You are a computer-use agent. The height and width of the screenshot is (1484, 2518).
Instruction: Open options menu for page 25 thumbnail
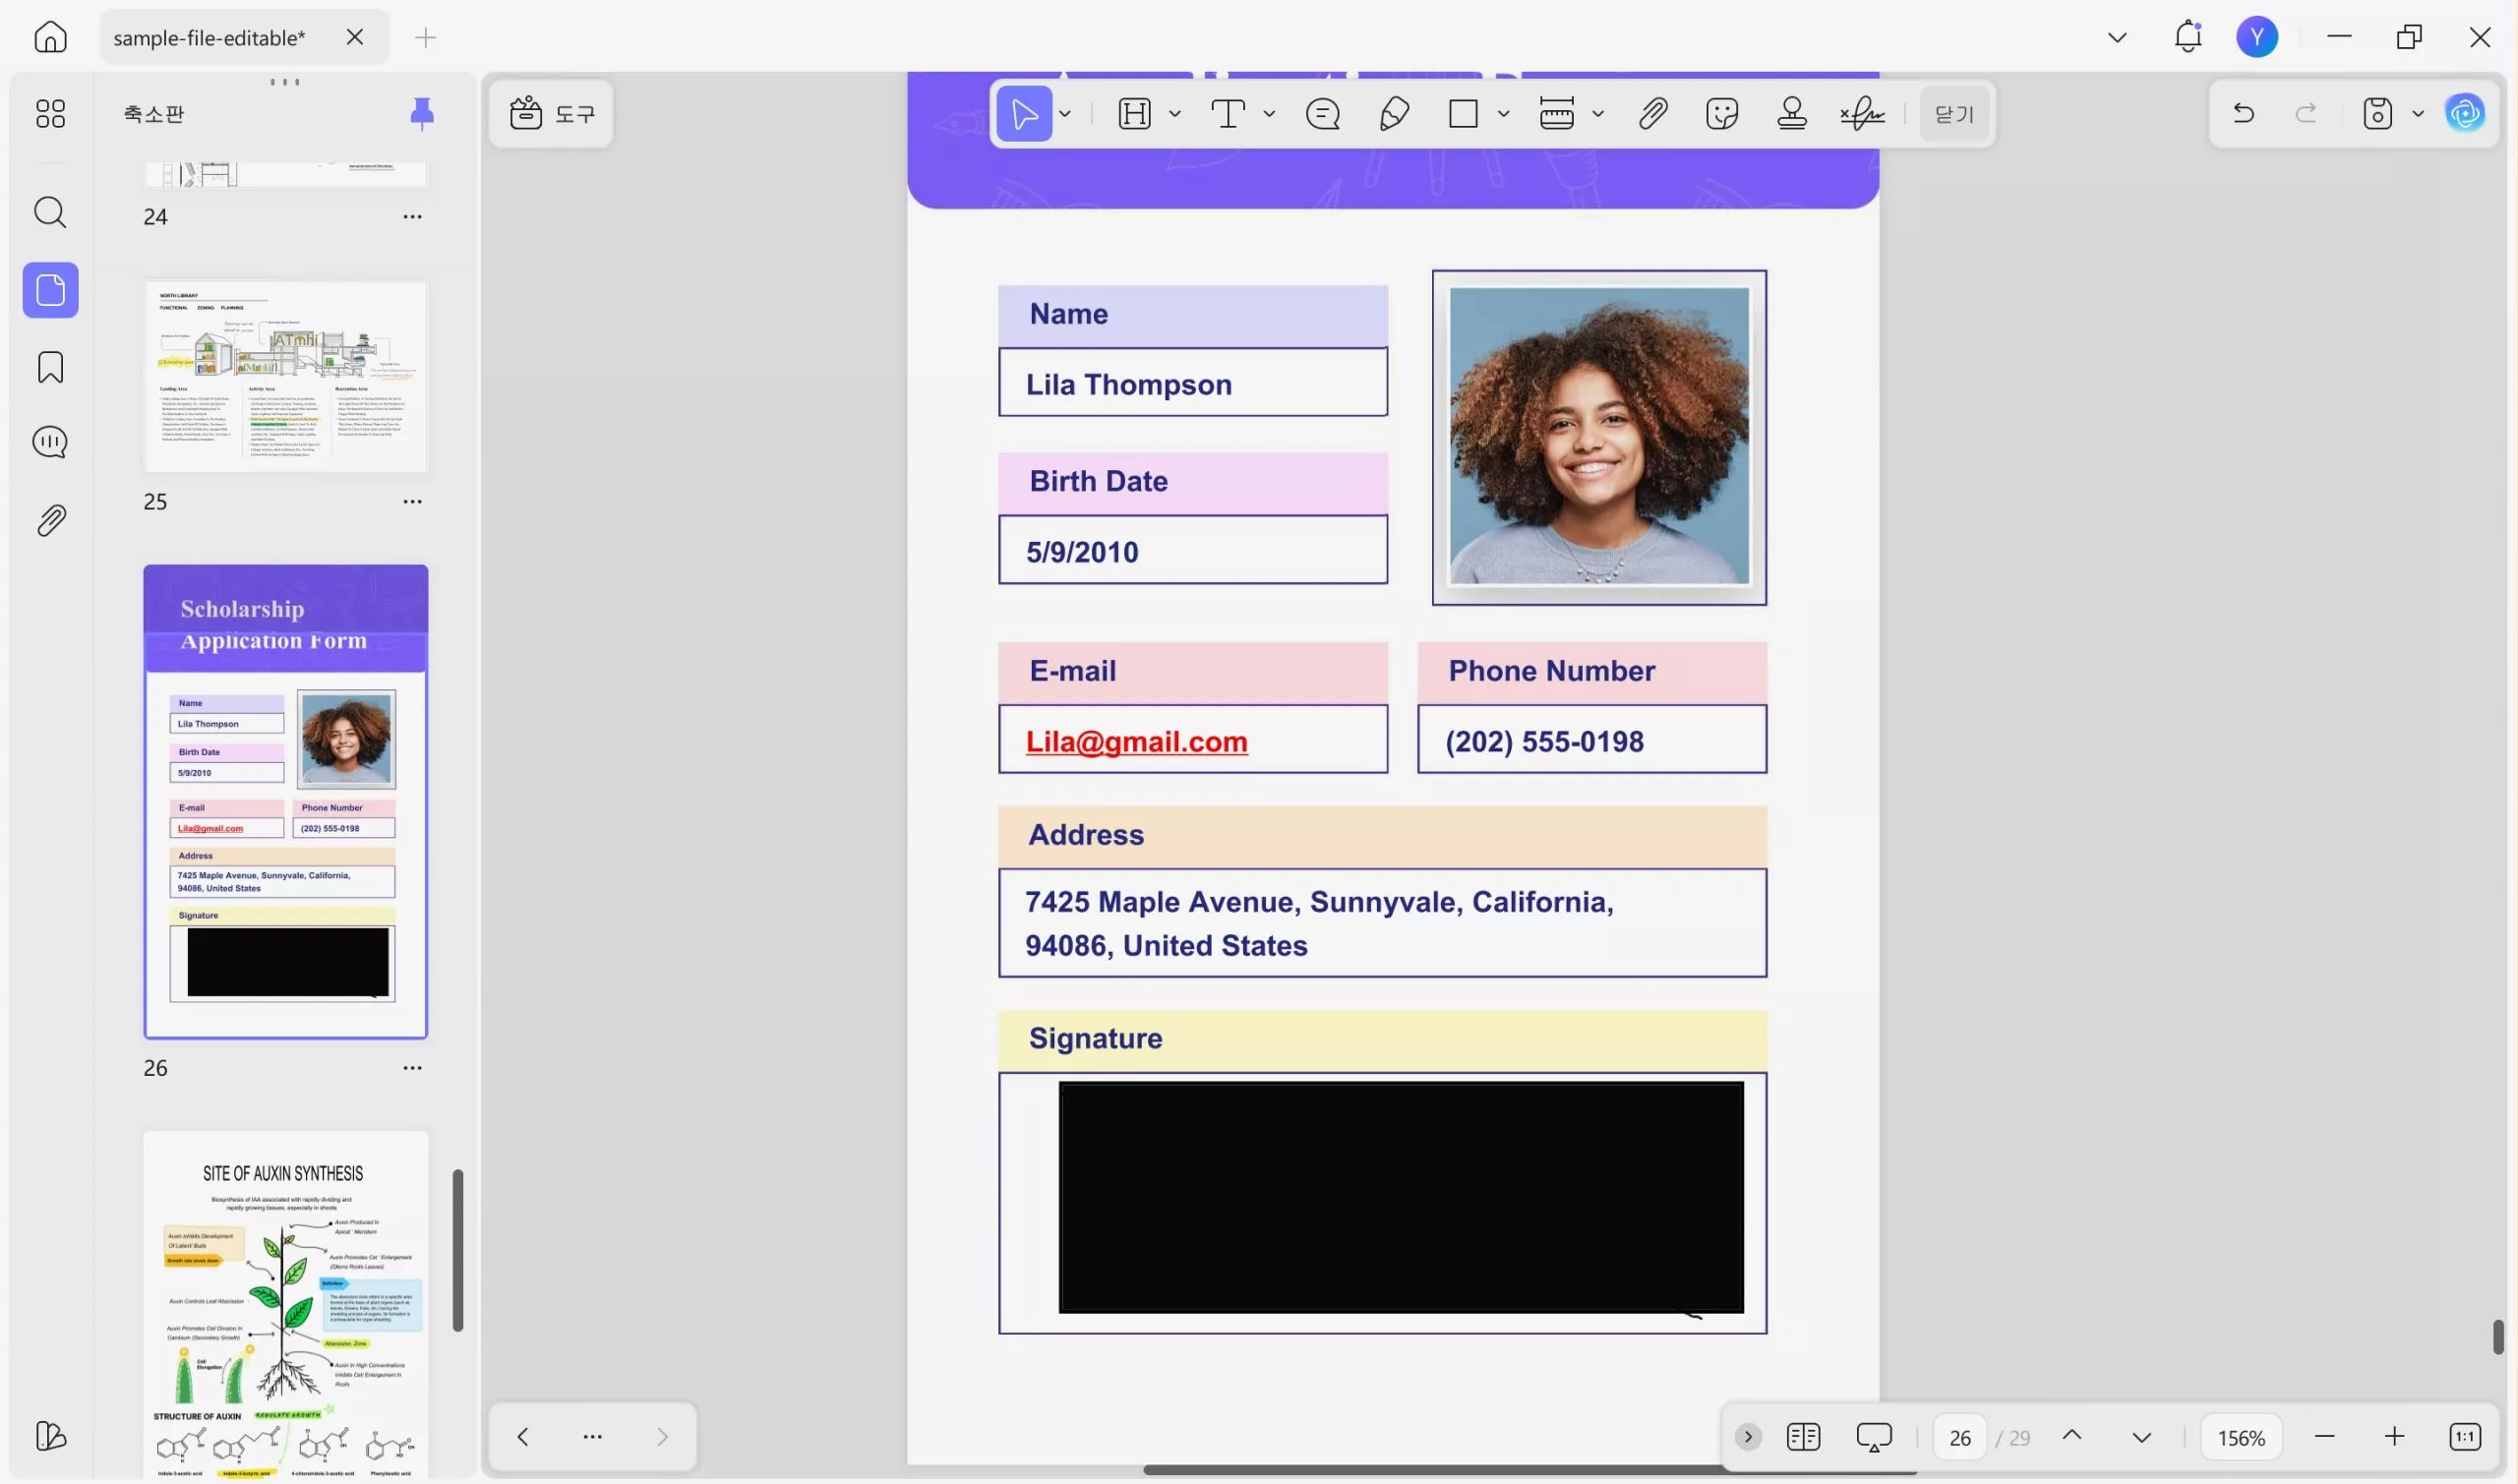tap(412, 501)
